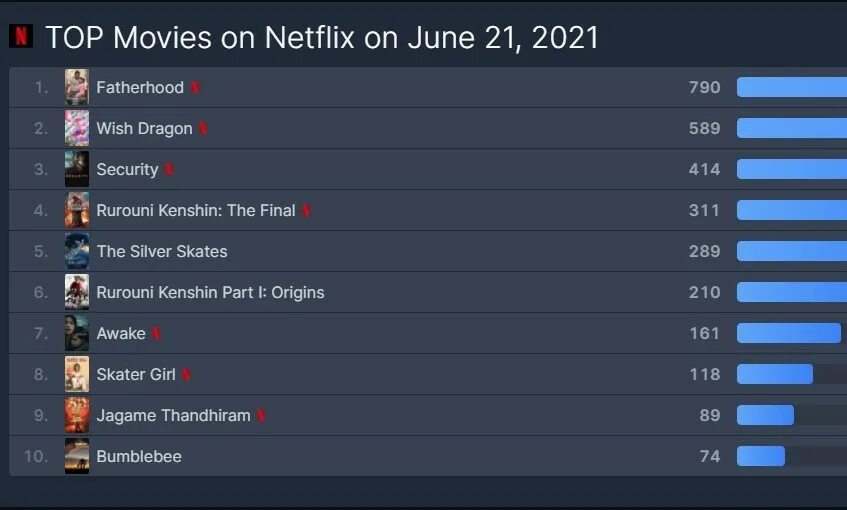Click the Jagame Thandhiram points bar
The width and height of the screenshot is (847, 510).
(x=765, y=415)
